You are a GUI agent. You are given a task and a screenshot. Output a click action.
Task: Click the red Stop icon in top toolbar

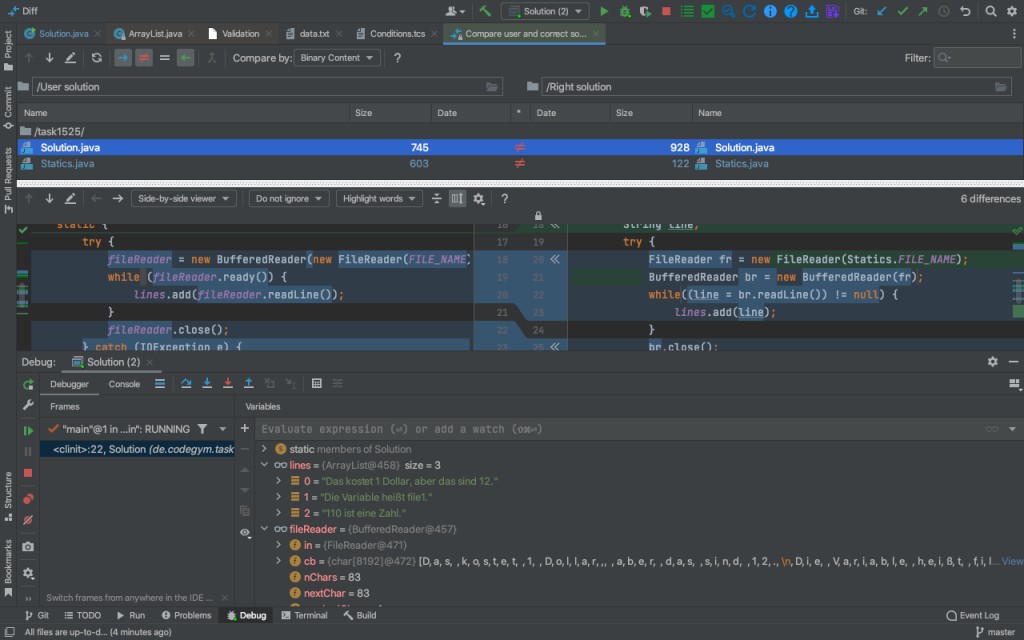pos(666,11)
